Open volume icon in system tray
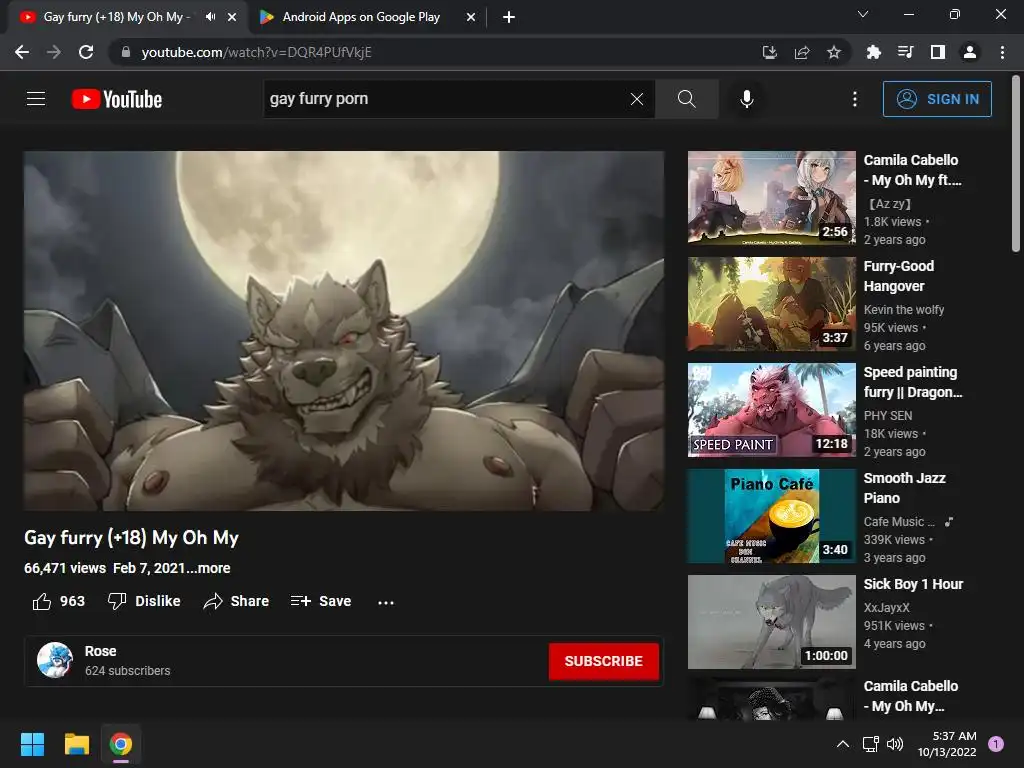The image size is (1024, 768). pyautogui.click(x=895, y=744)
